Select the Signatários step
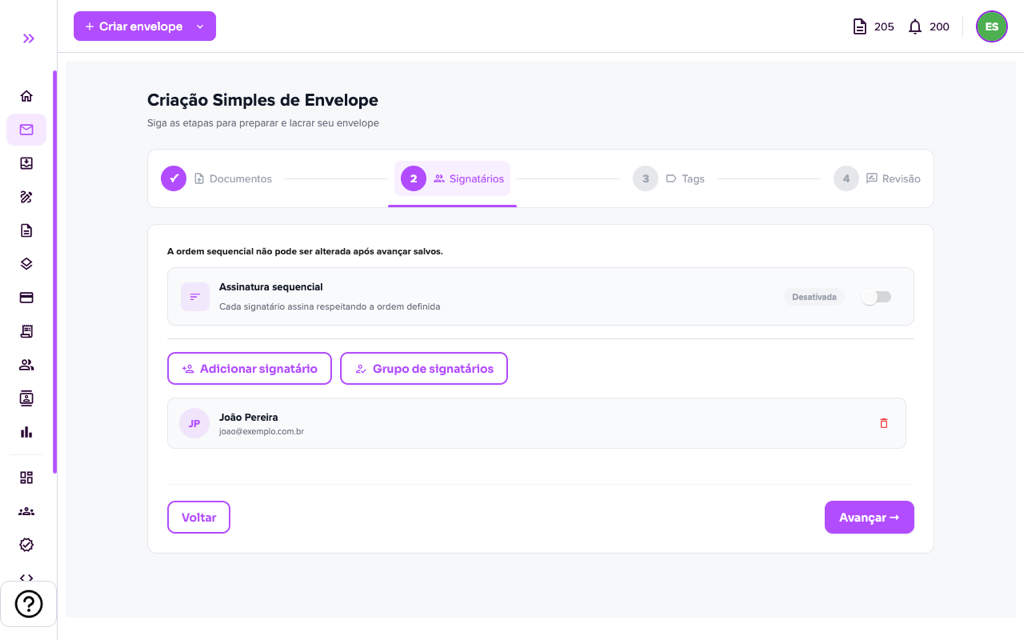Image resolution: width=1024 pixels, height=640 pixels. [453, 179]
